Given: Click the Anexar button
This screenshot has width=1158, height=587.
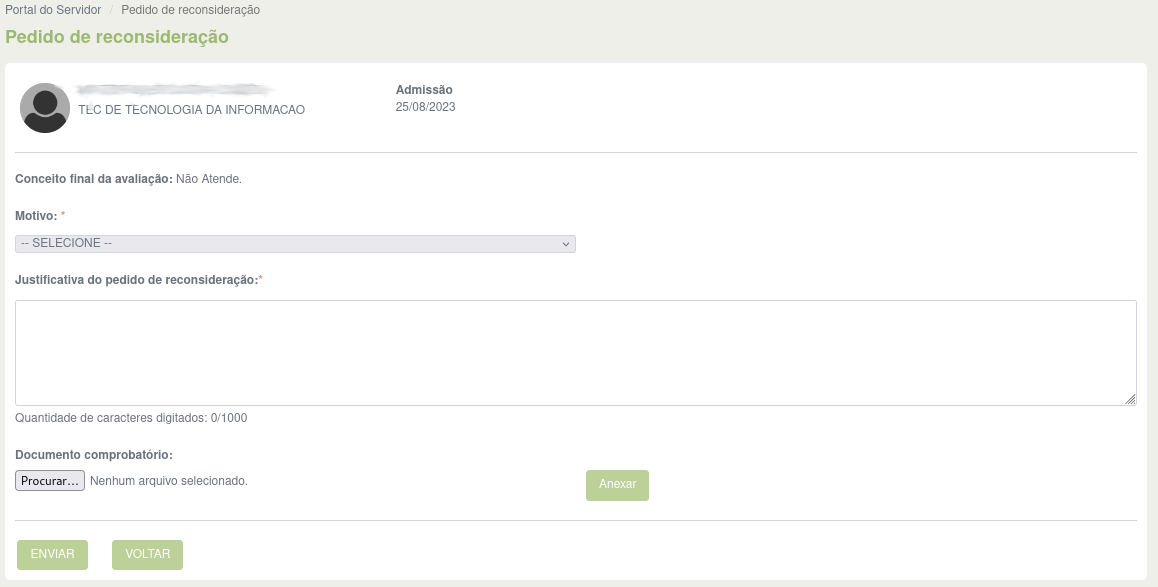Looking at the screenshot, I should 617,485.
